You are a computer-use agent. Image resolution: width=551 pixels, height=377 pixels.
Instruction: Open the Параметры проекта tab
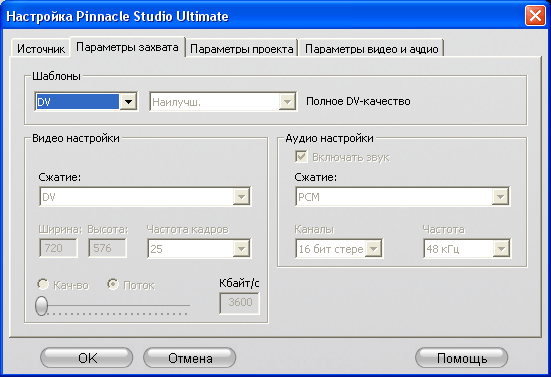coord(242,48)
